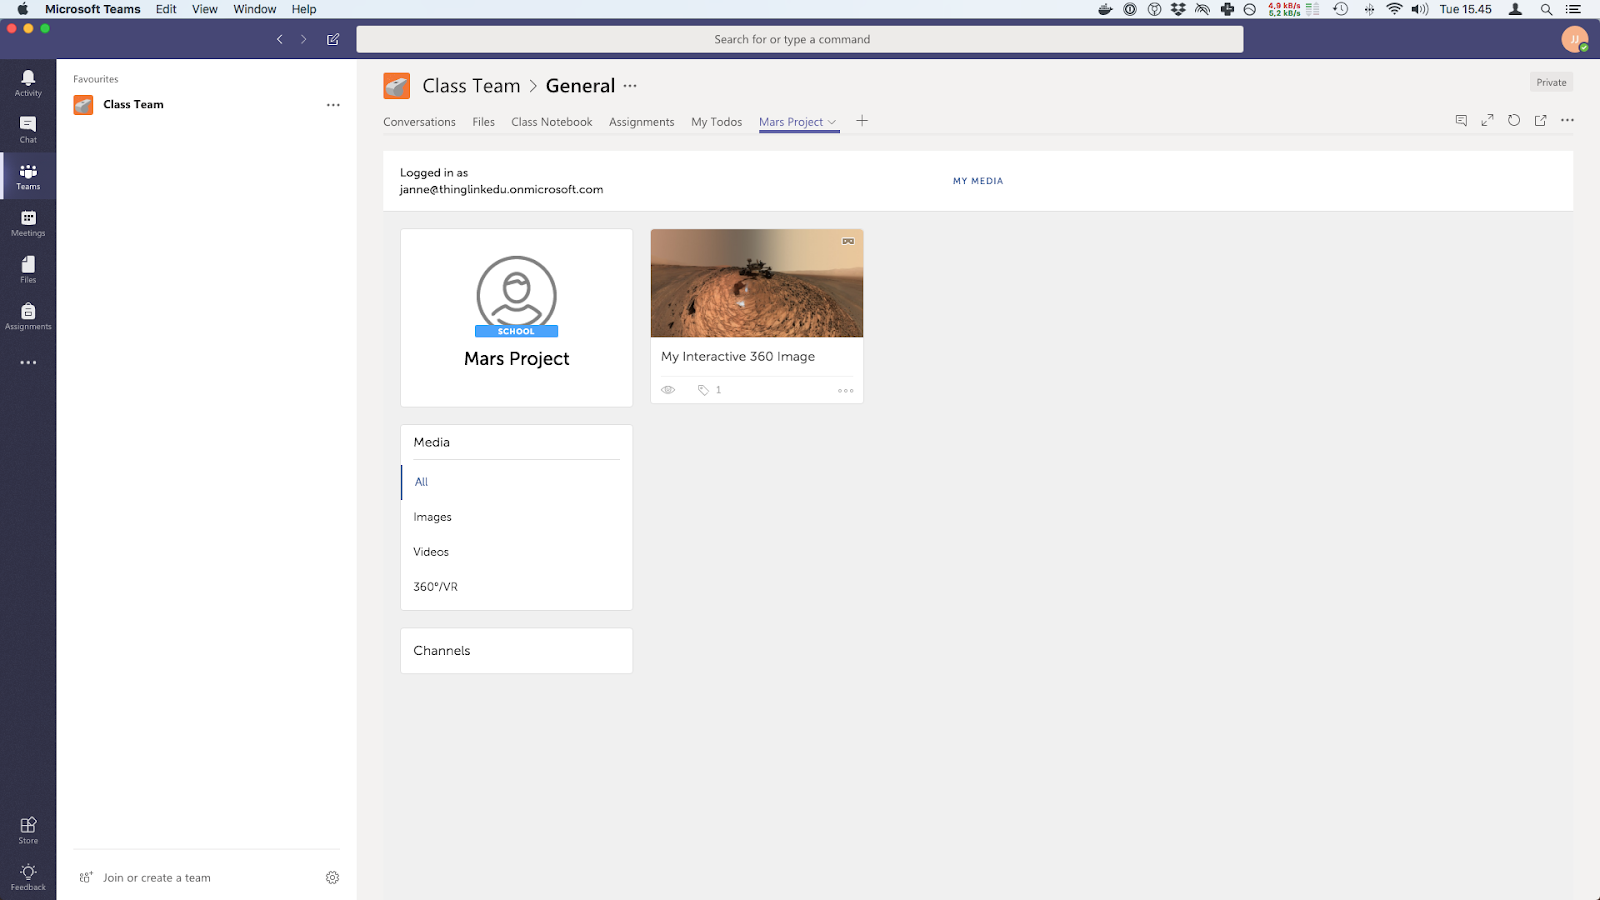Image resolution: width=1600 pixels, height=900 pixels.
Task: Click Join or create a team
Action: (x=157, y=878)
